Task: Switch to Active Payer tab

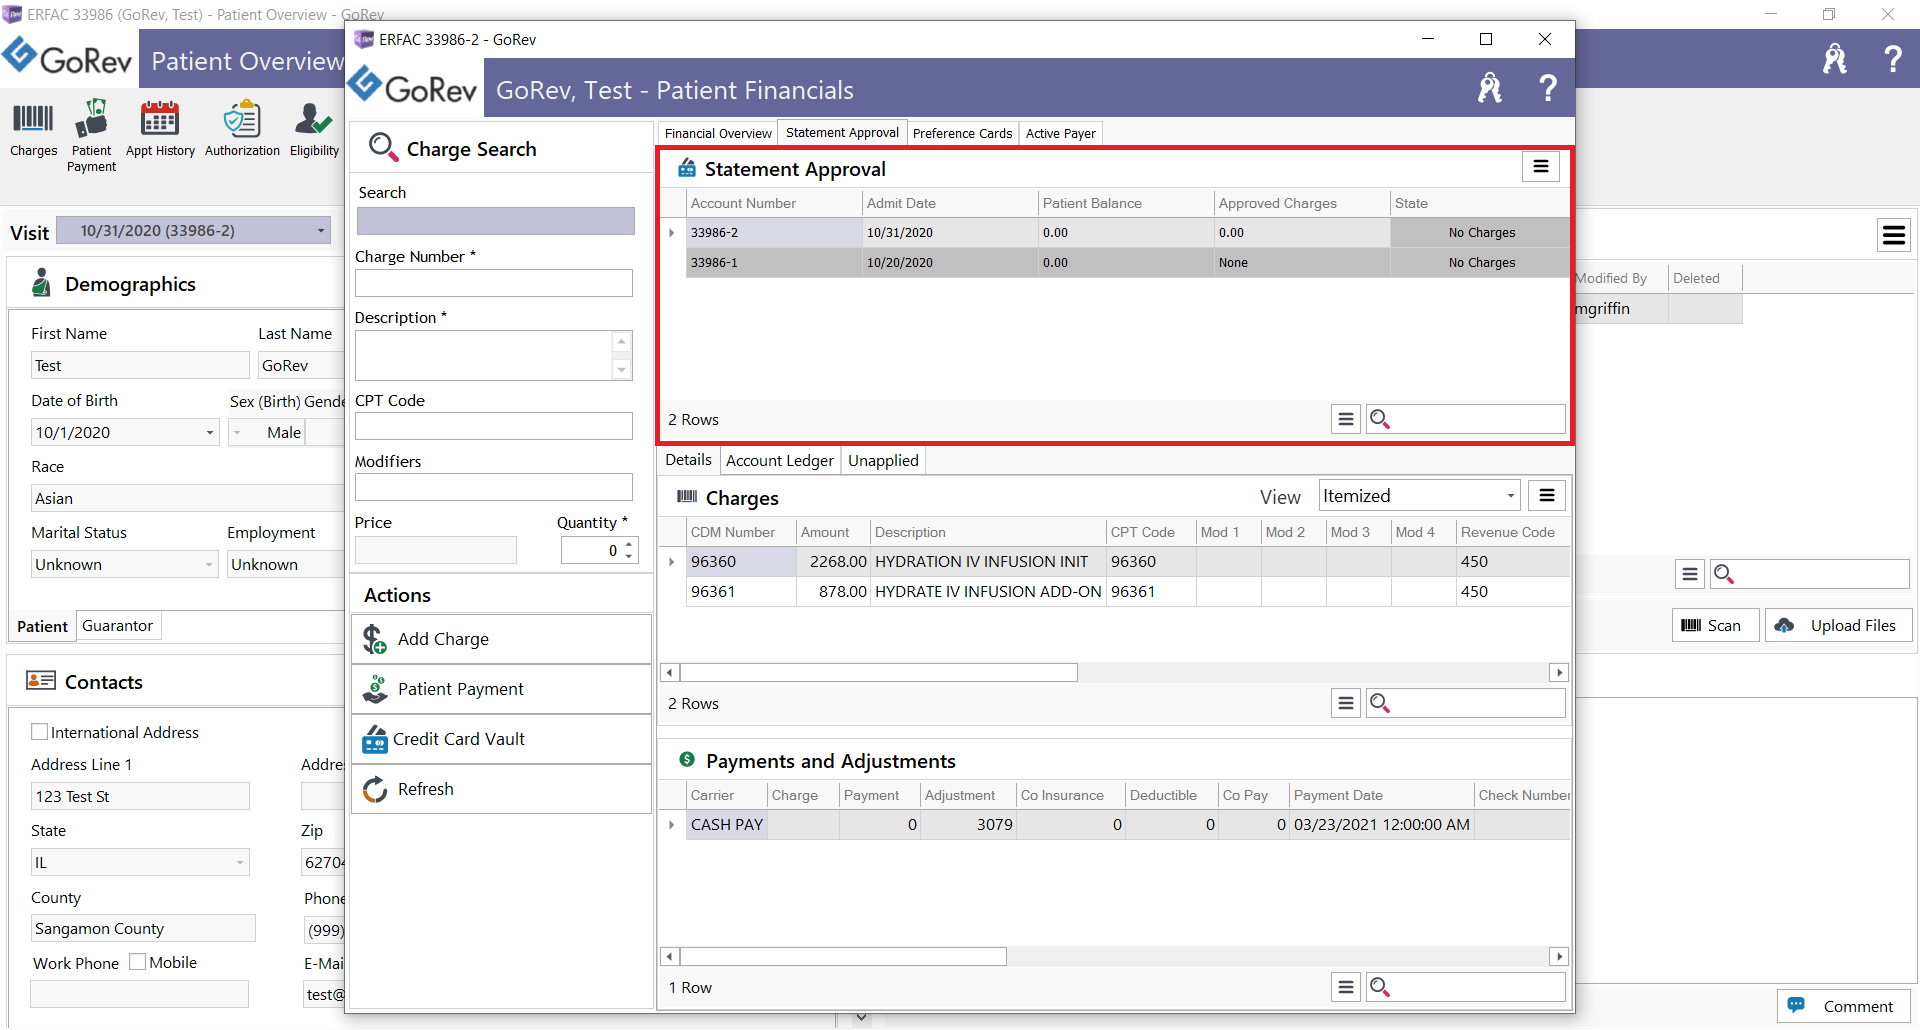Action: [1060, 133]
